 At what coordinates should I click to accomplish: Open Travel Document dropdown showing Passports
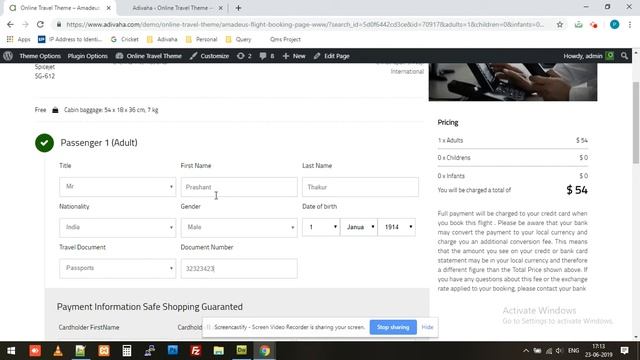118,268
